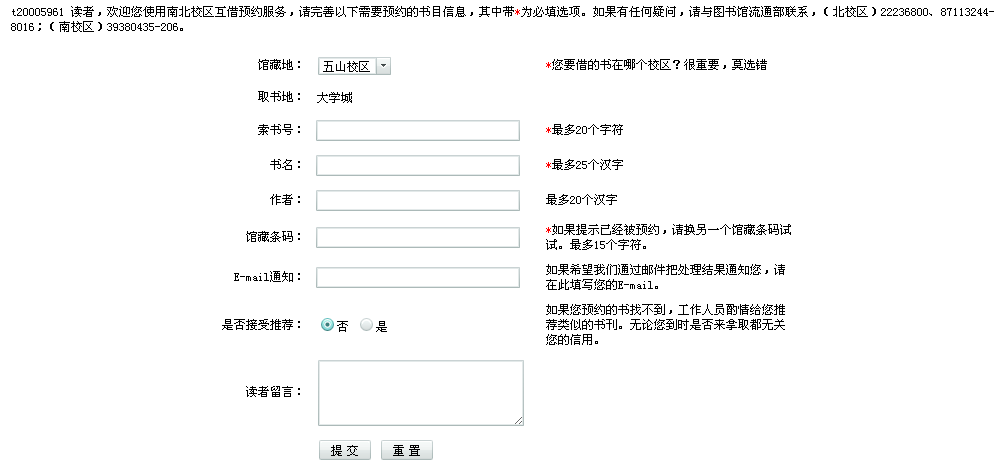Click the 大学城 pickup location text
994x463 pixels.
335,98
